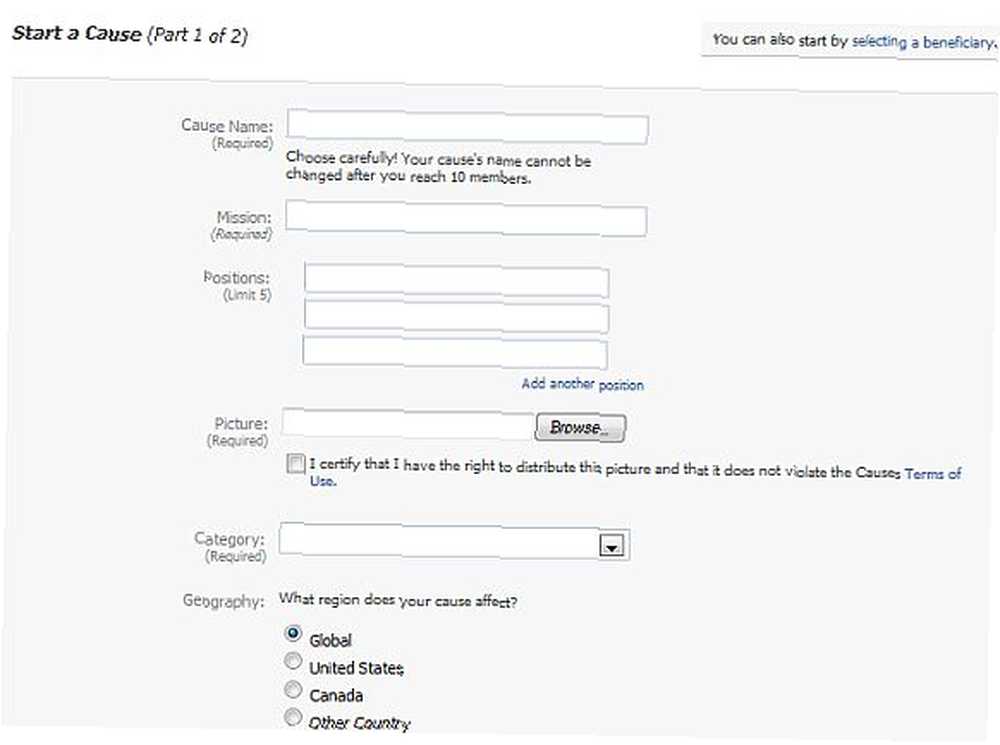Click the Global option label
Image resolution: width=1000 pixels, height=745 pixels.
point(330,640)
